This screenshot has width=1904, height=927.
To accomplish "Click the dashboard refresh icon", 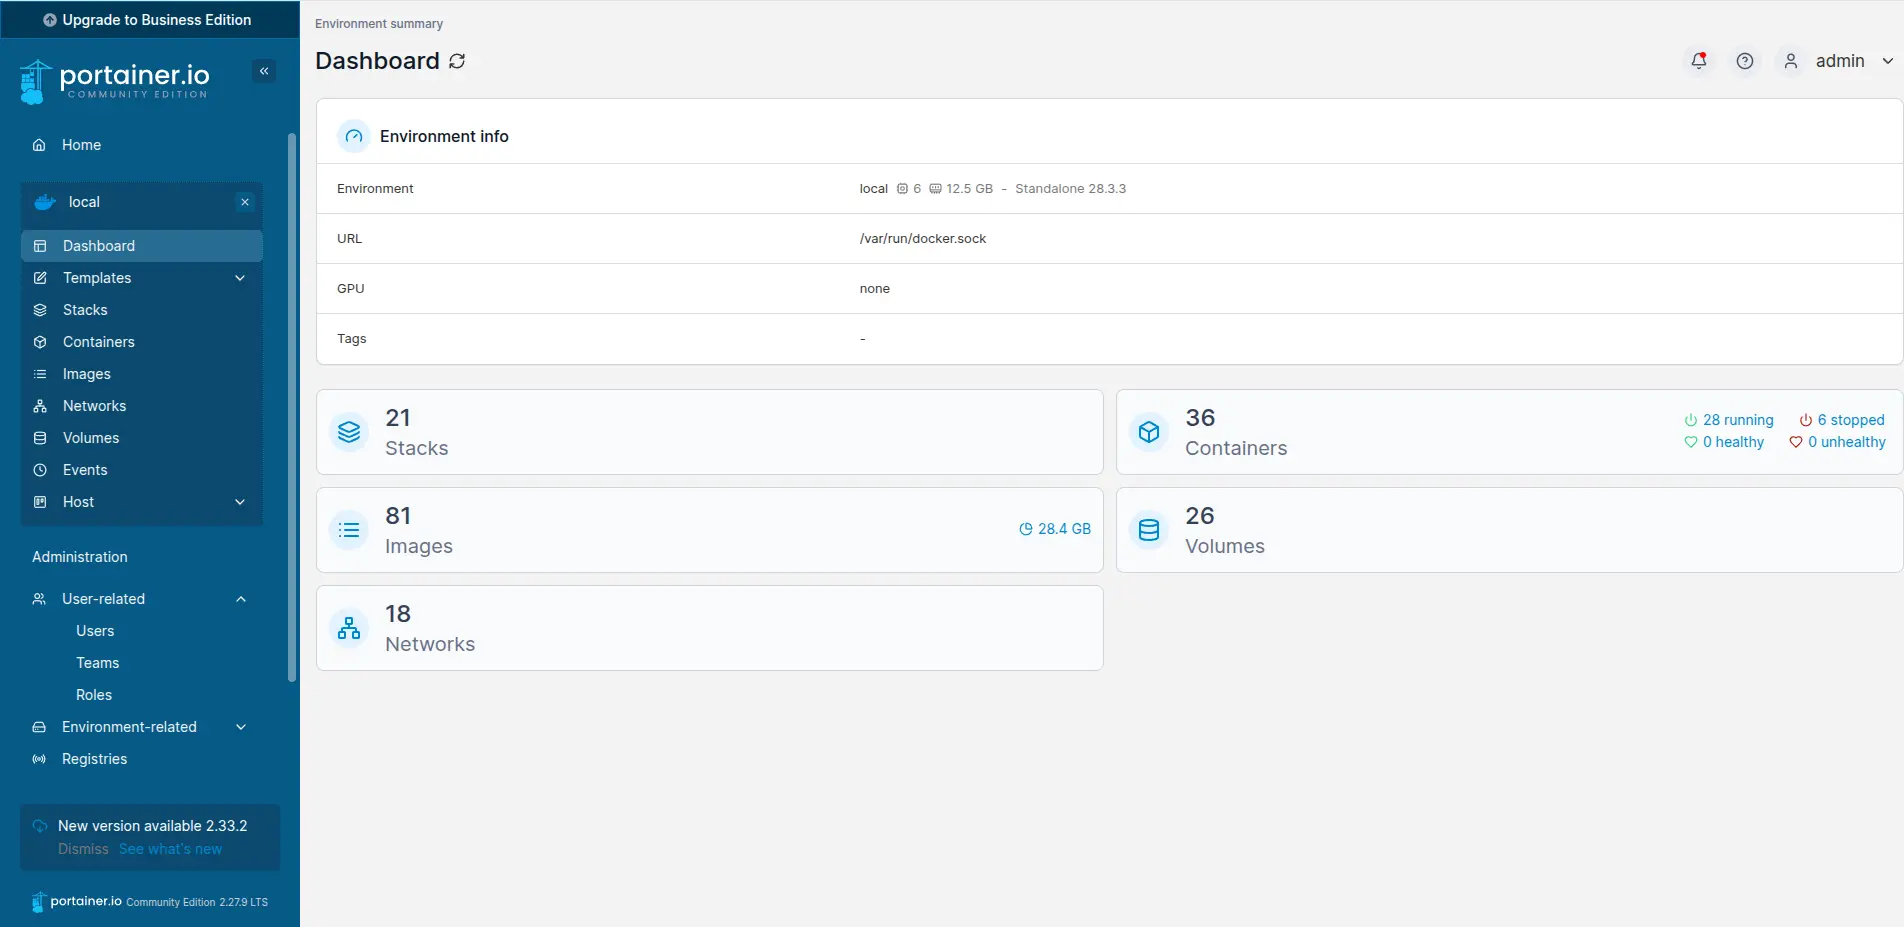I will point(457,61).
